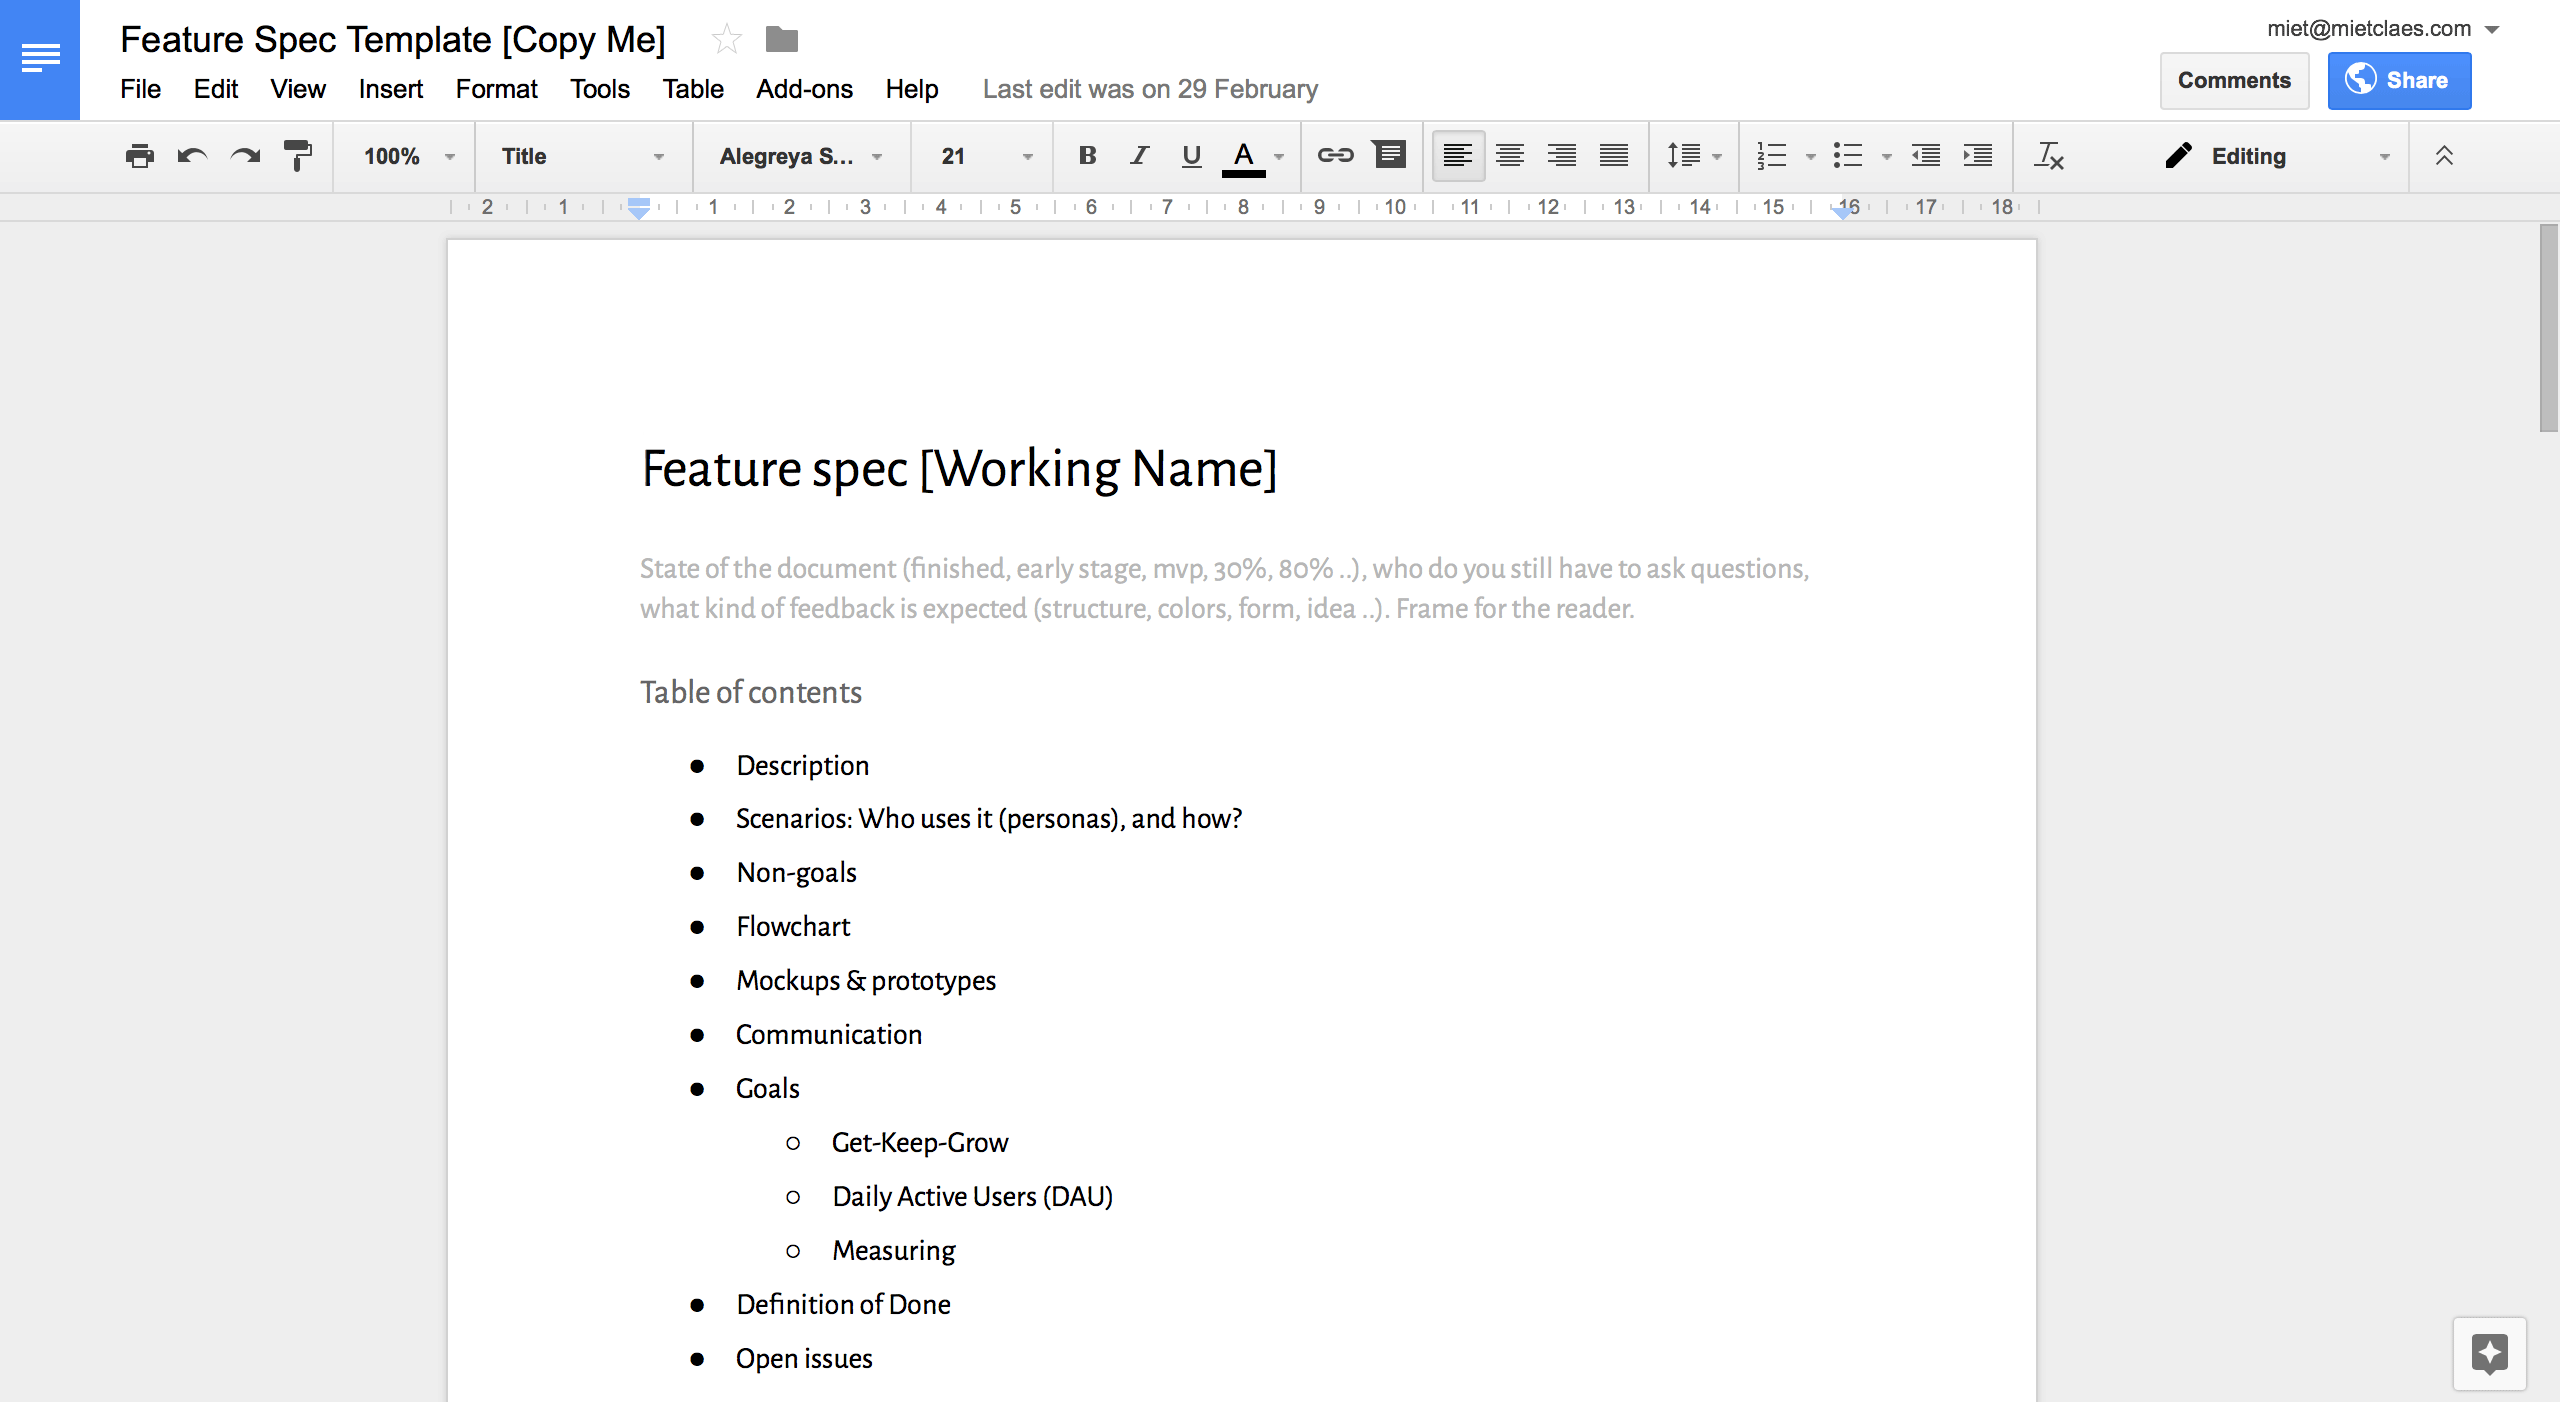Screen dimensions: 2560x1402
Task: Insert a link with the chain icon
Action: click(1335, 155)
